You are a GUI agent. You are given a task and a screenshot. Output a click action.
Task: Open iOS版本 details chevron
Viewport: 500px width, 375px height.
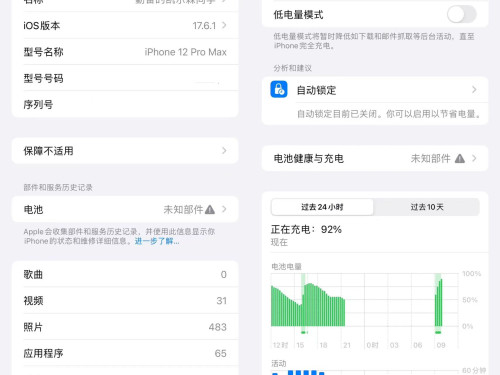click(224, 25)
